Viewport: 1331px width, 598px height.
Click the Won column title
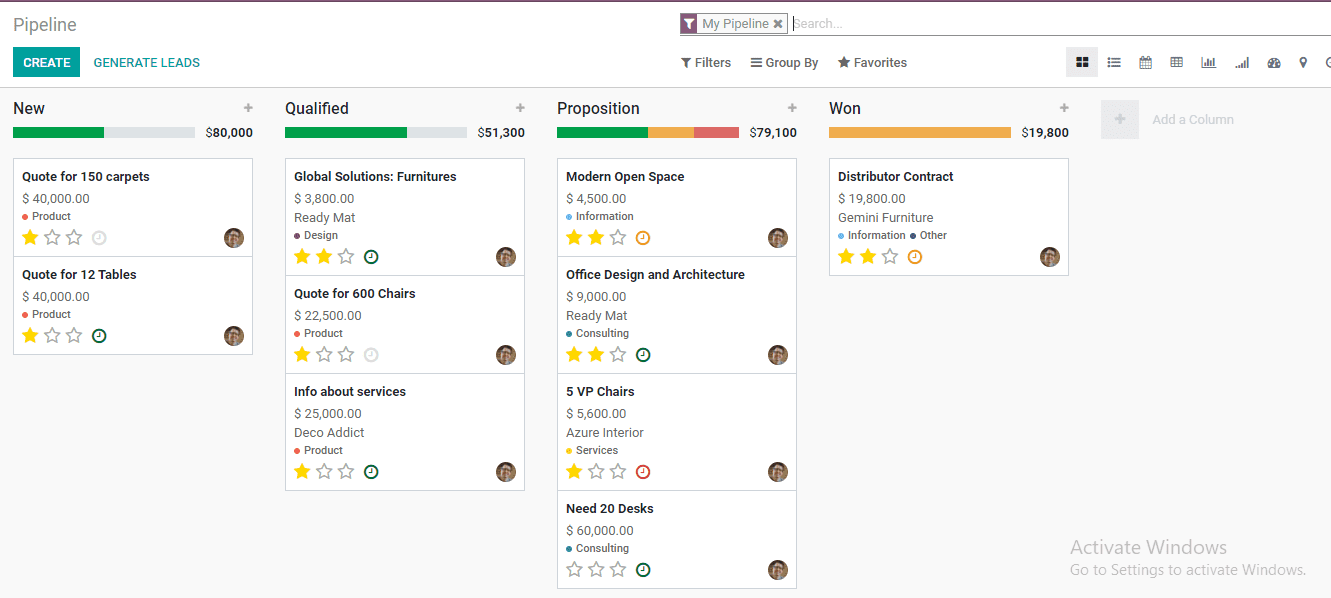(845, 108)
